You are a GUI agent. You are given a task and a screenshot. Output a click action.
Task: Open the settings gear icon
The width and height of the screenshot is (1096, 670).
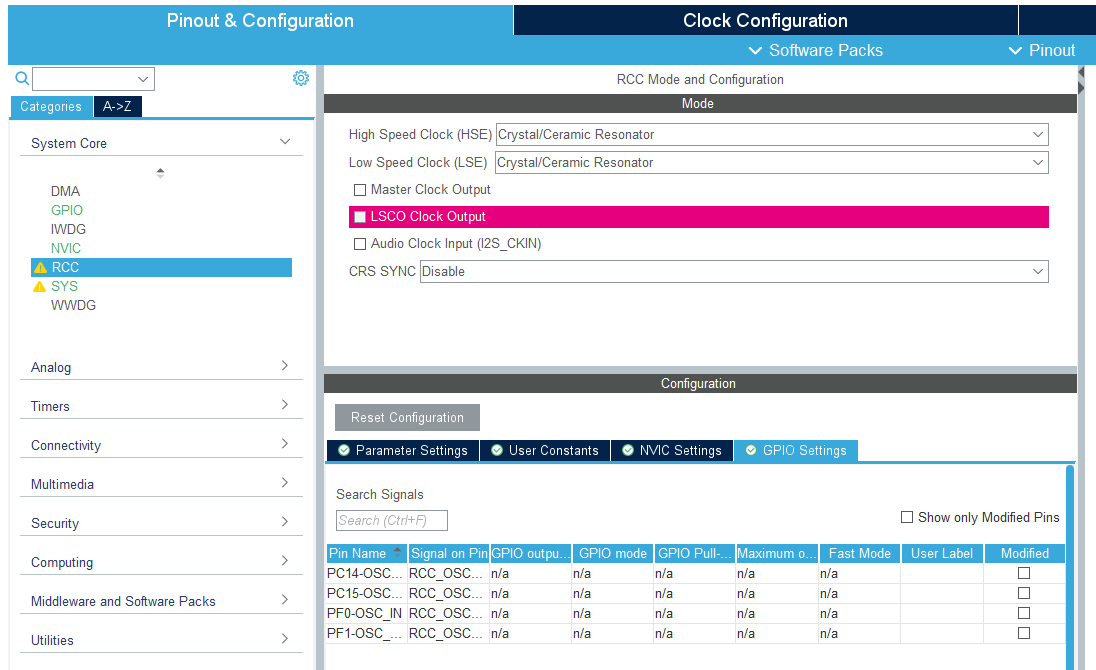click(301, 77)
